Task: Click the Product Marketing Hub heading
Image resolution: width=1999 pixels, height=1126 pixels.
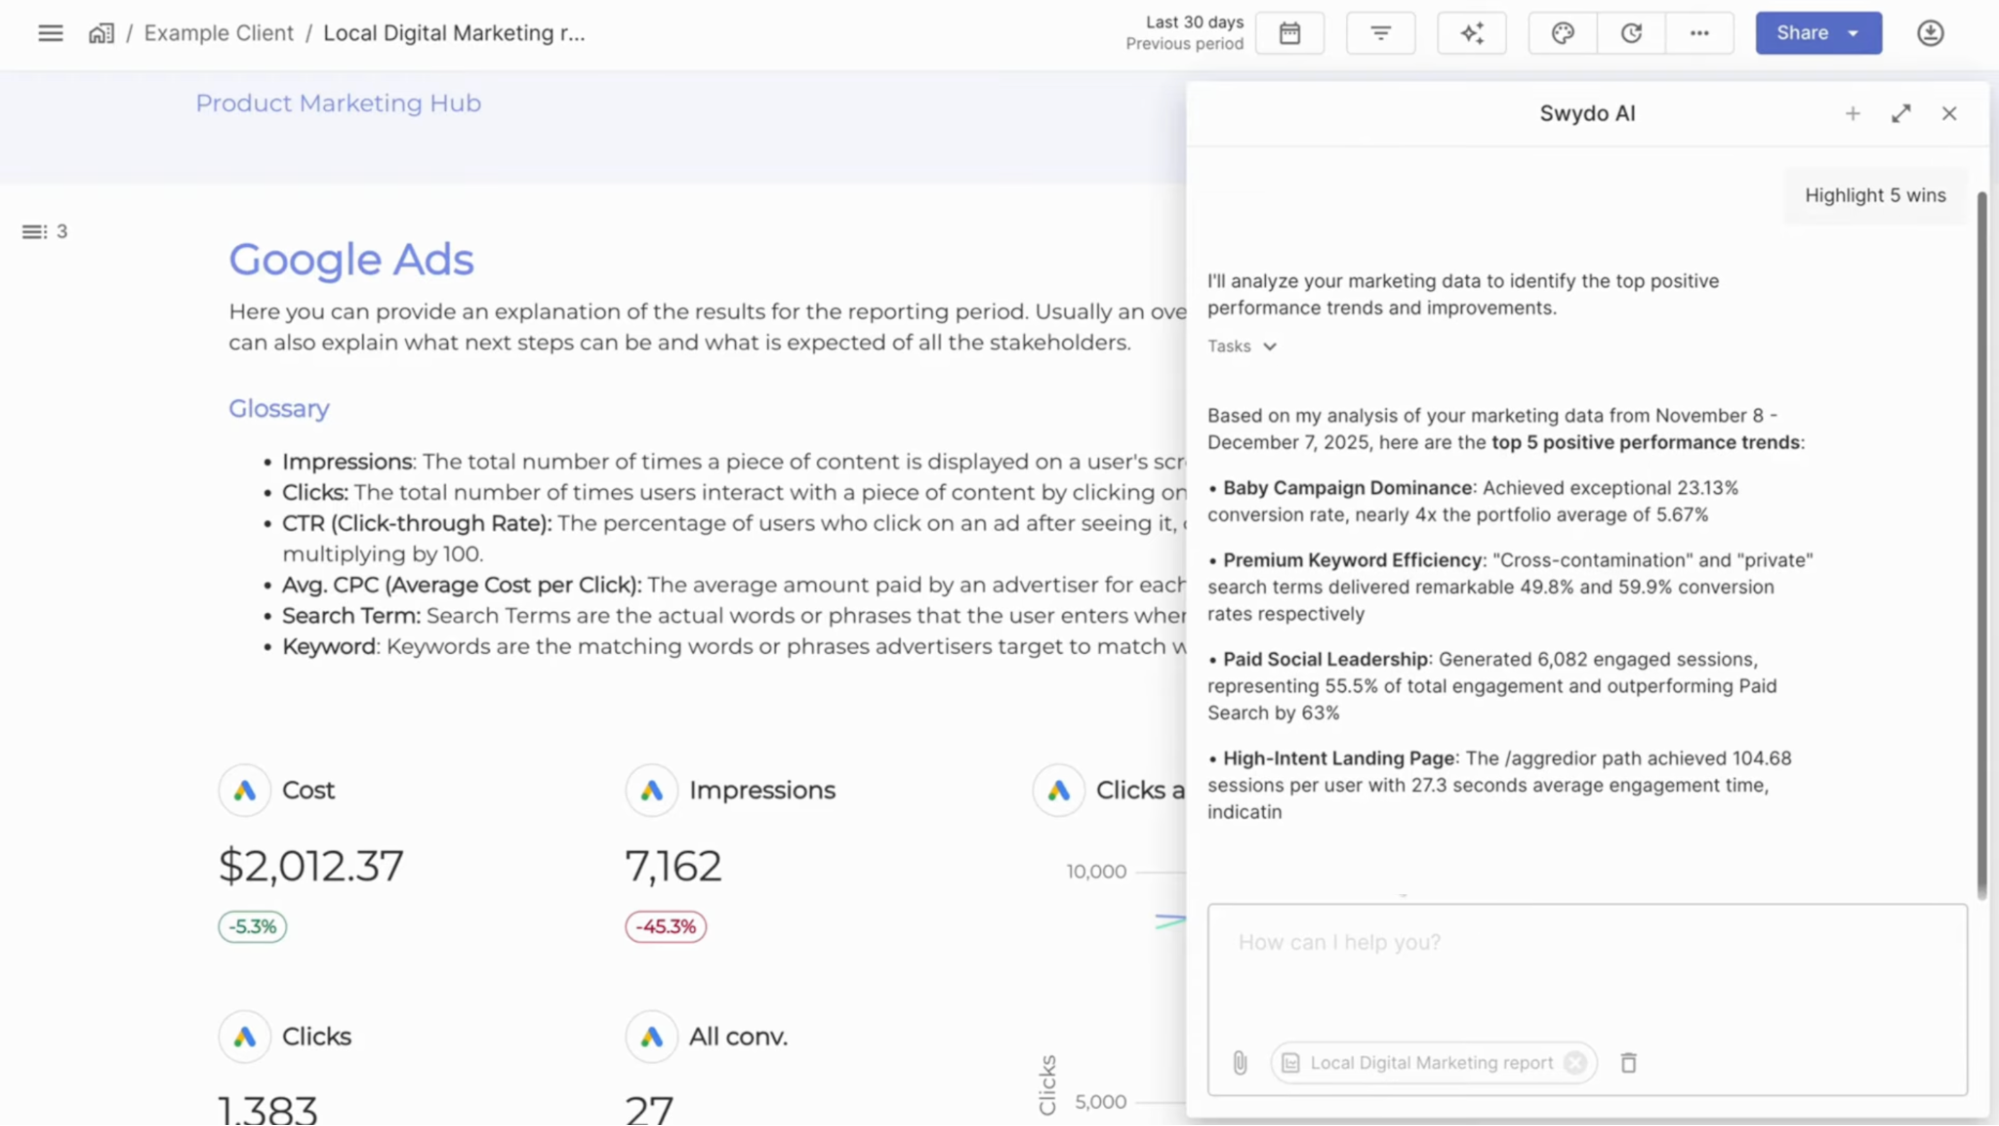Action: [x=338, y=103]
